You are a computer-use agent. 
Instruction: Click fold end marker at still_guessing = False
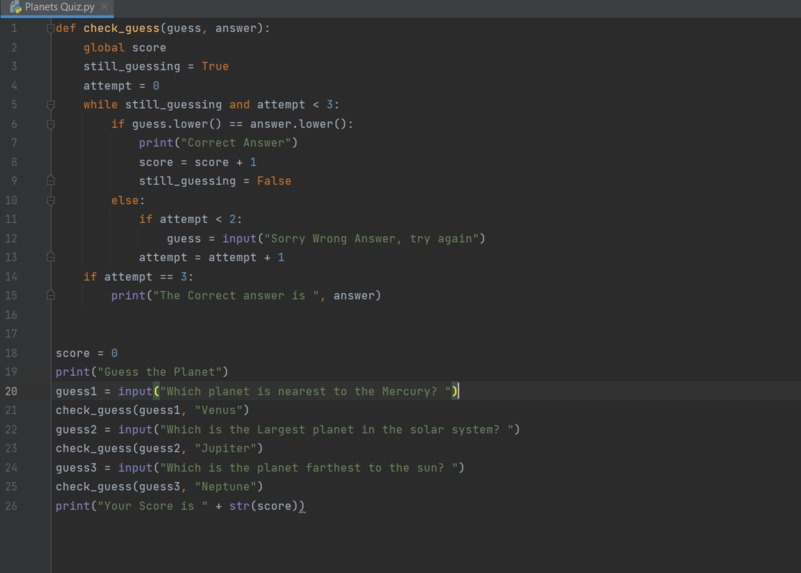coord(51,181)
